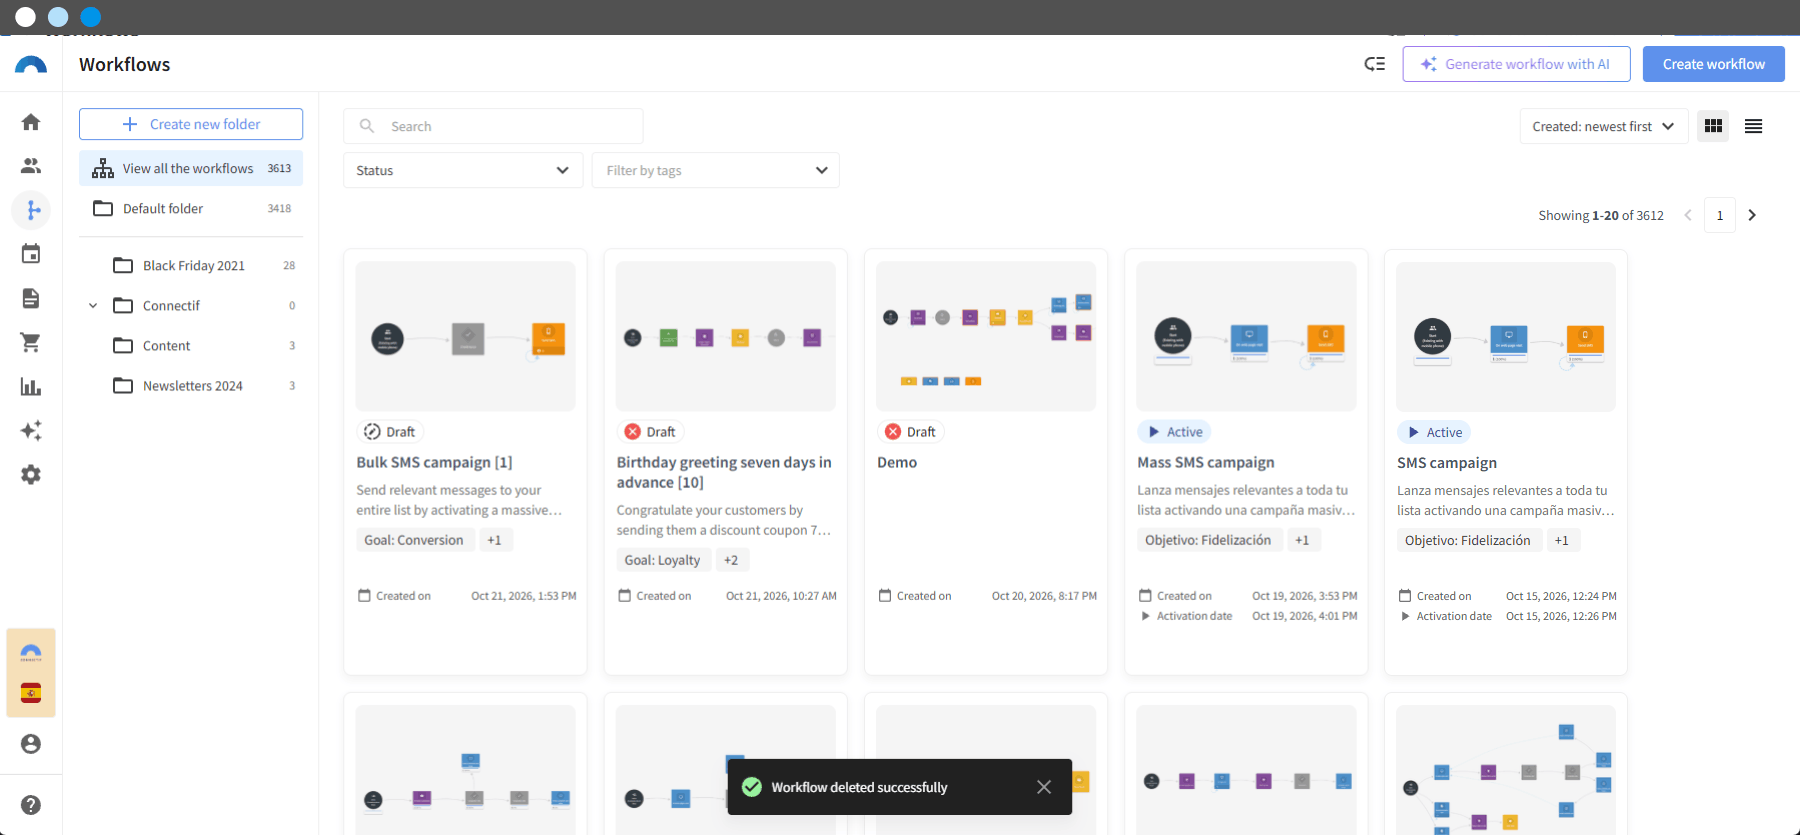This screenshot has height=835, width=1800.
Task: Open the user account icon
Action: click(31, 744)
